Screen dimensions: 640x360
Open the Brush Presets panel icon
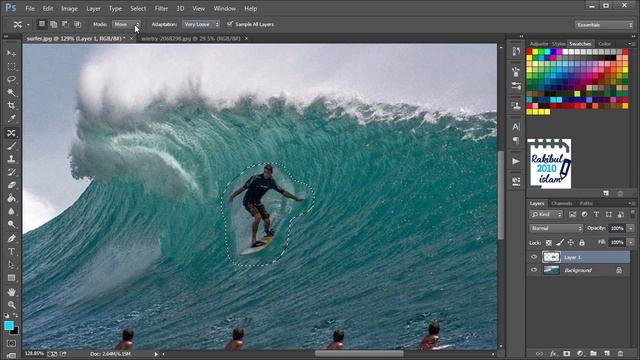coord(516,72)
